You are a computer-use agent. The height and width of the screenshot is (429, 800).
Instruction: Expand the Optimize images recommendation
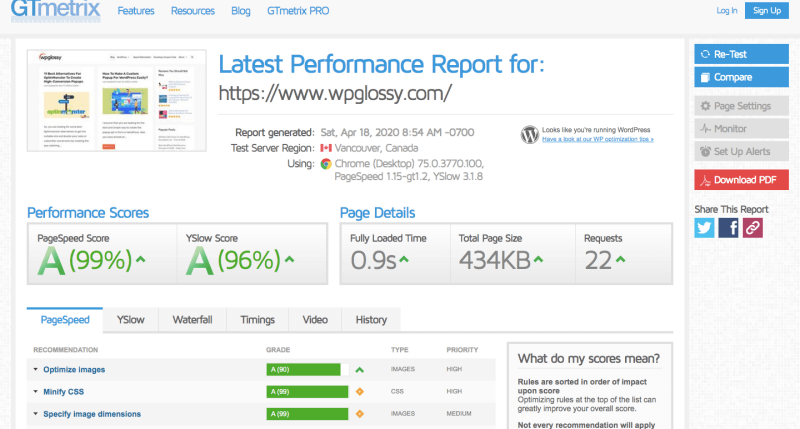click(36, 369)
